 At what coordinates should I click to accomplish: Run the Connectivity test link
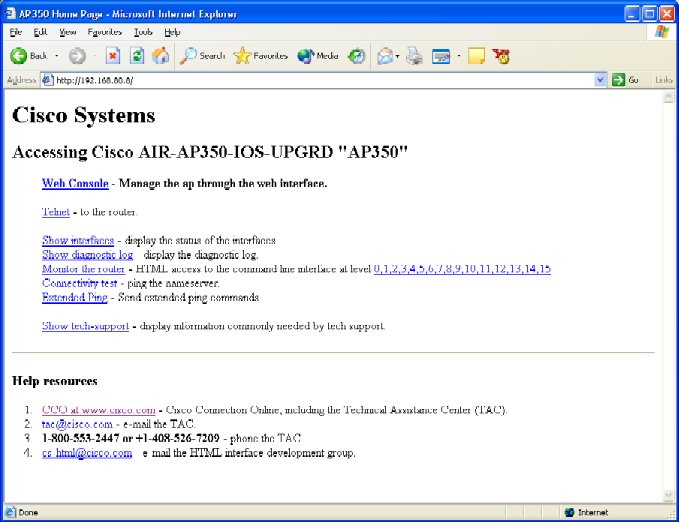[x=80, y=283]
